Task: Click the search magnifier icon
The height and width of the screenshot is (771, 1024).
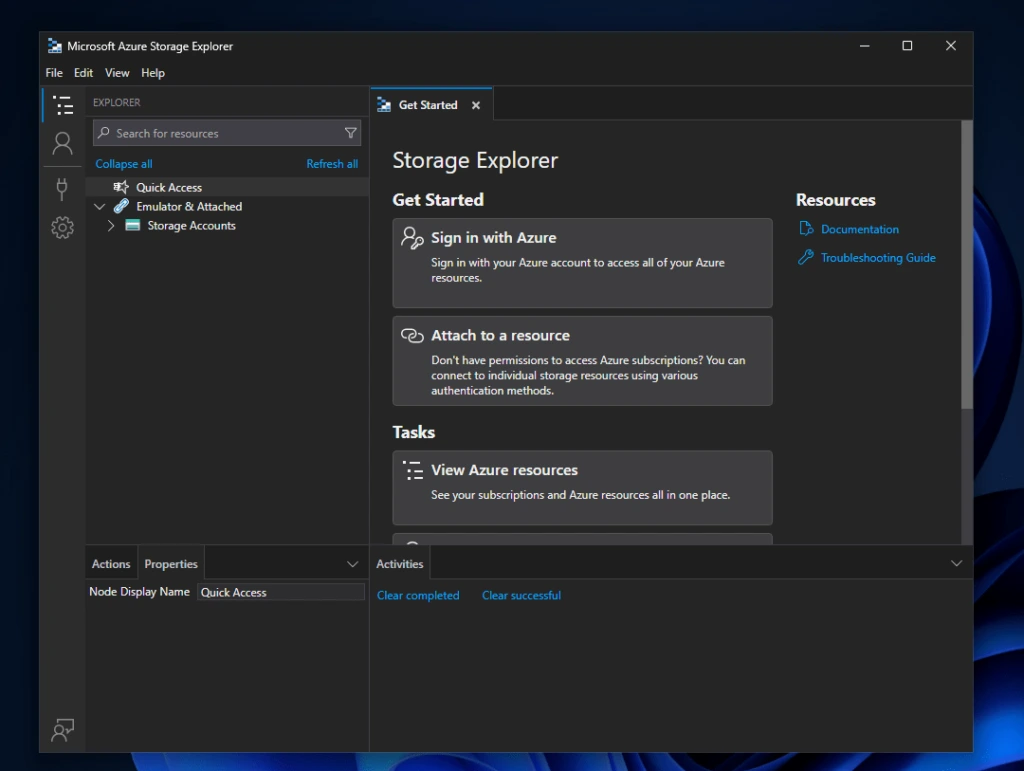Action: (103, 133)
